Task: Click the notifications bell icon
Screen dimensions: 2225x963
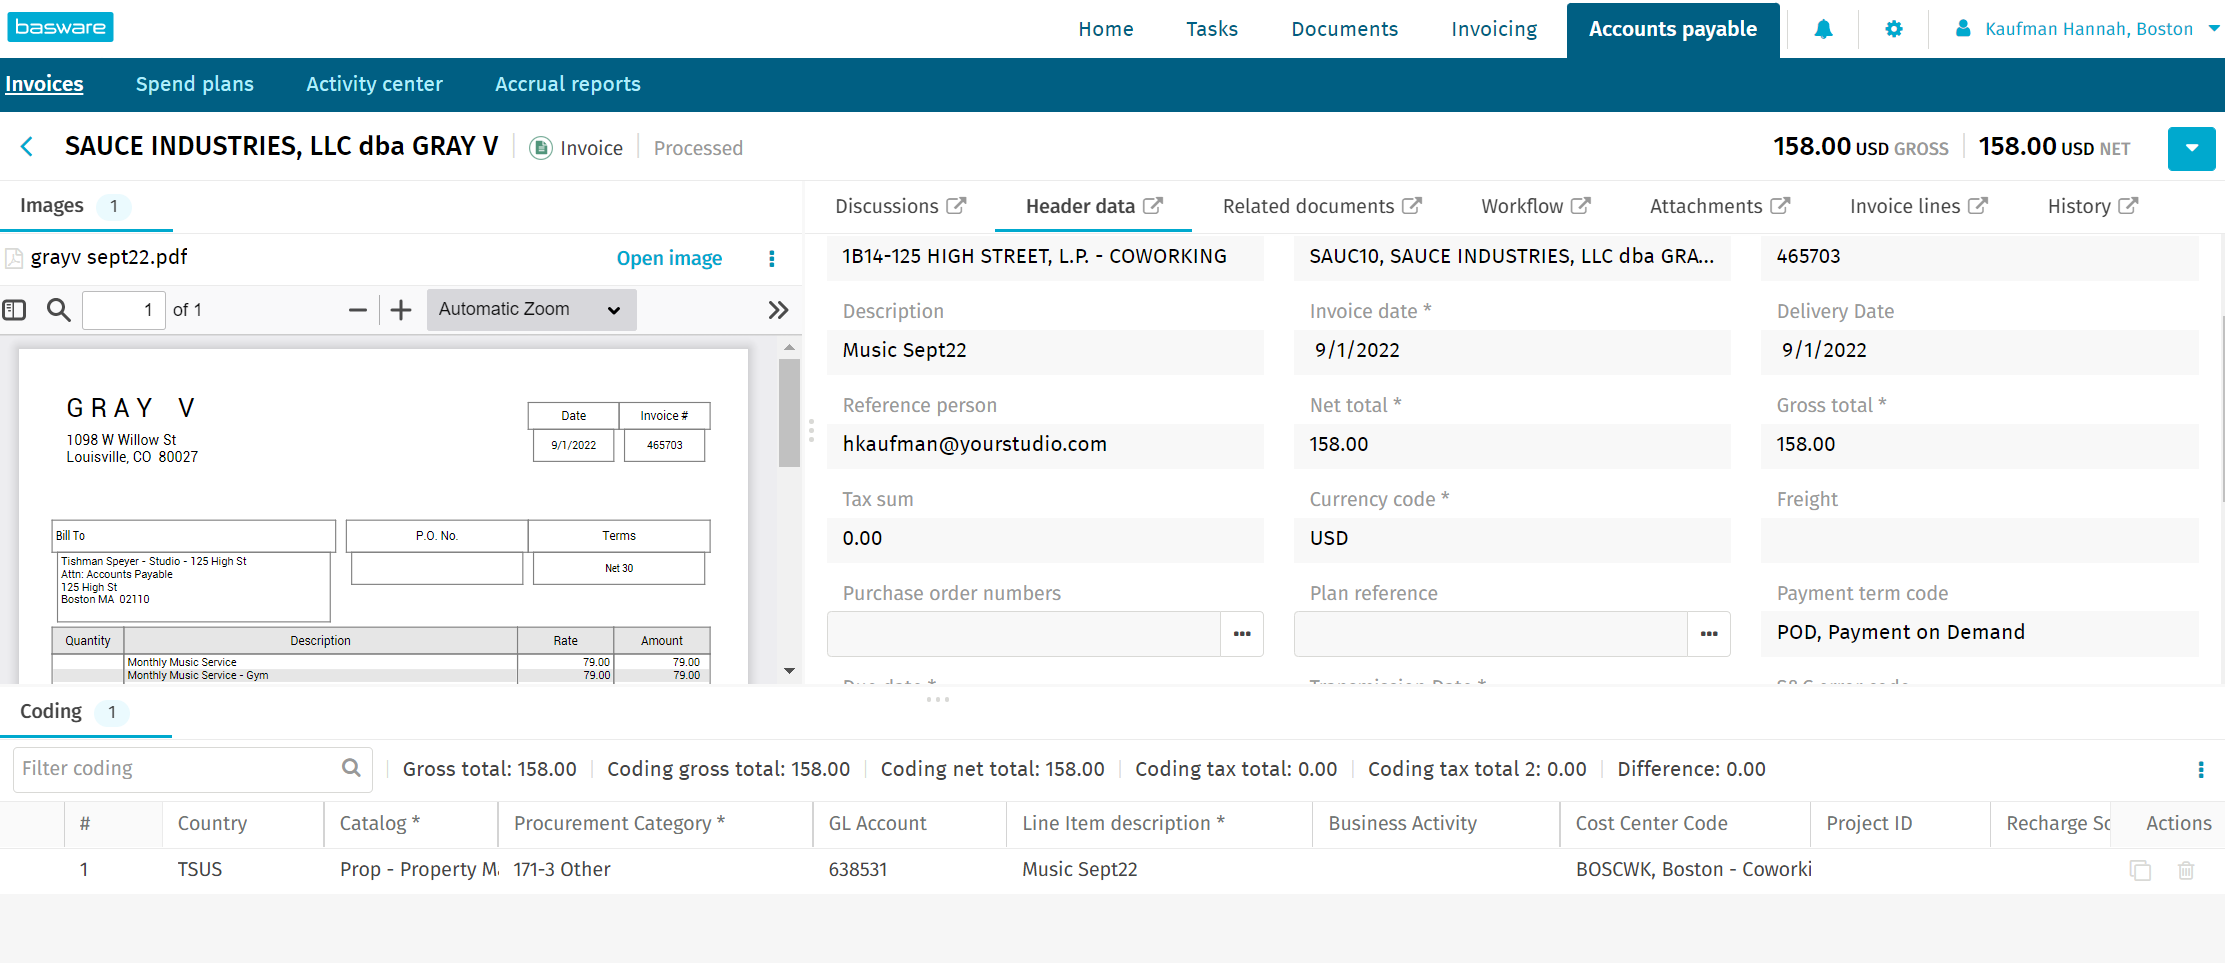Action: [x=1823, y=29]
